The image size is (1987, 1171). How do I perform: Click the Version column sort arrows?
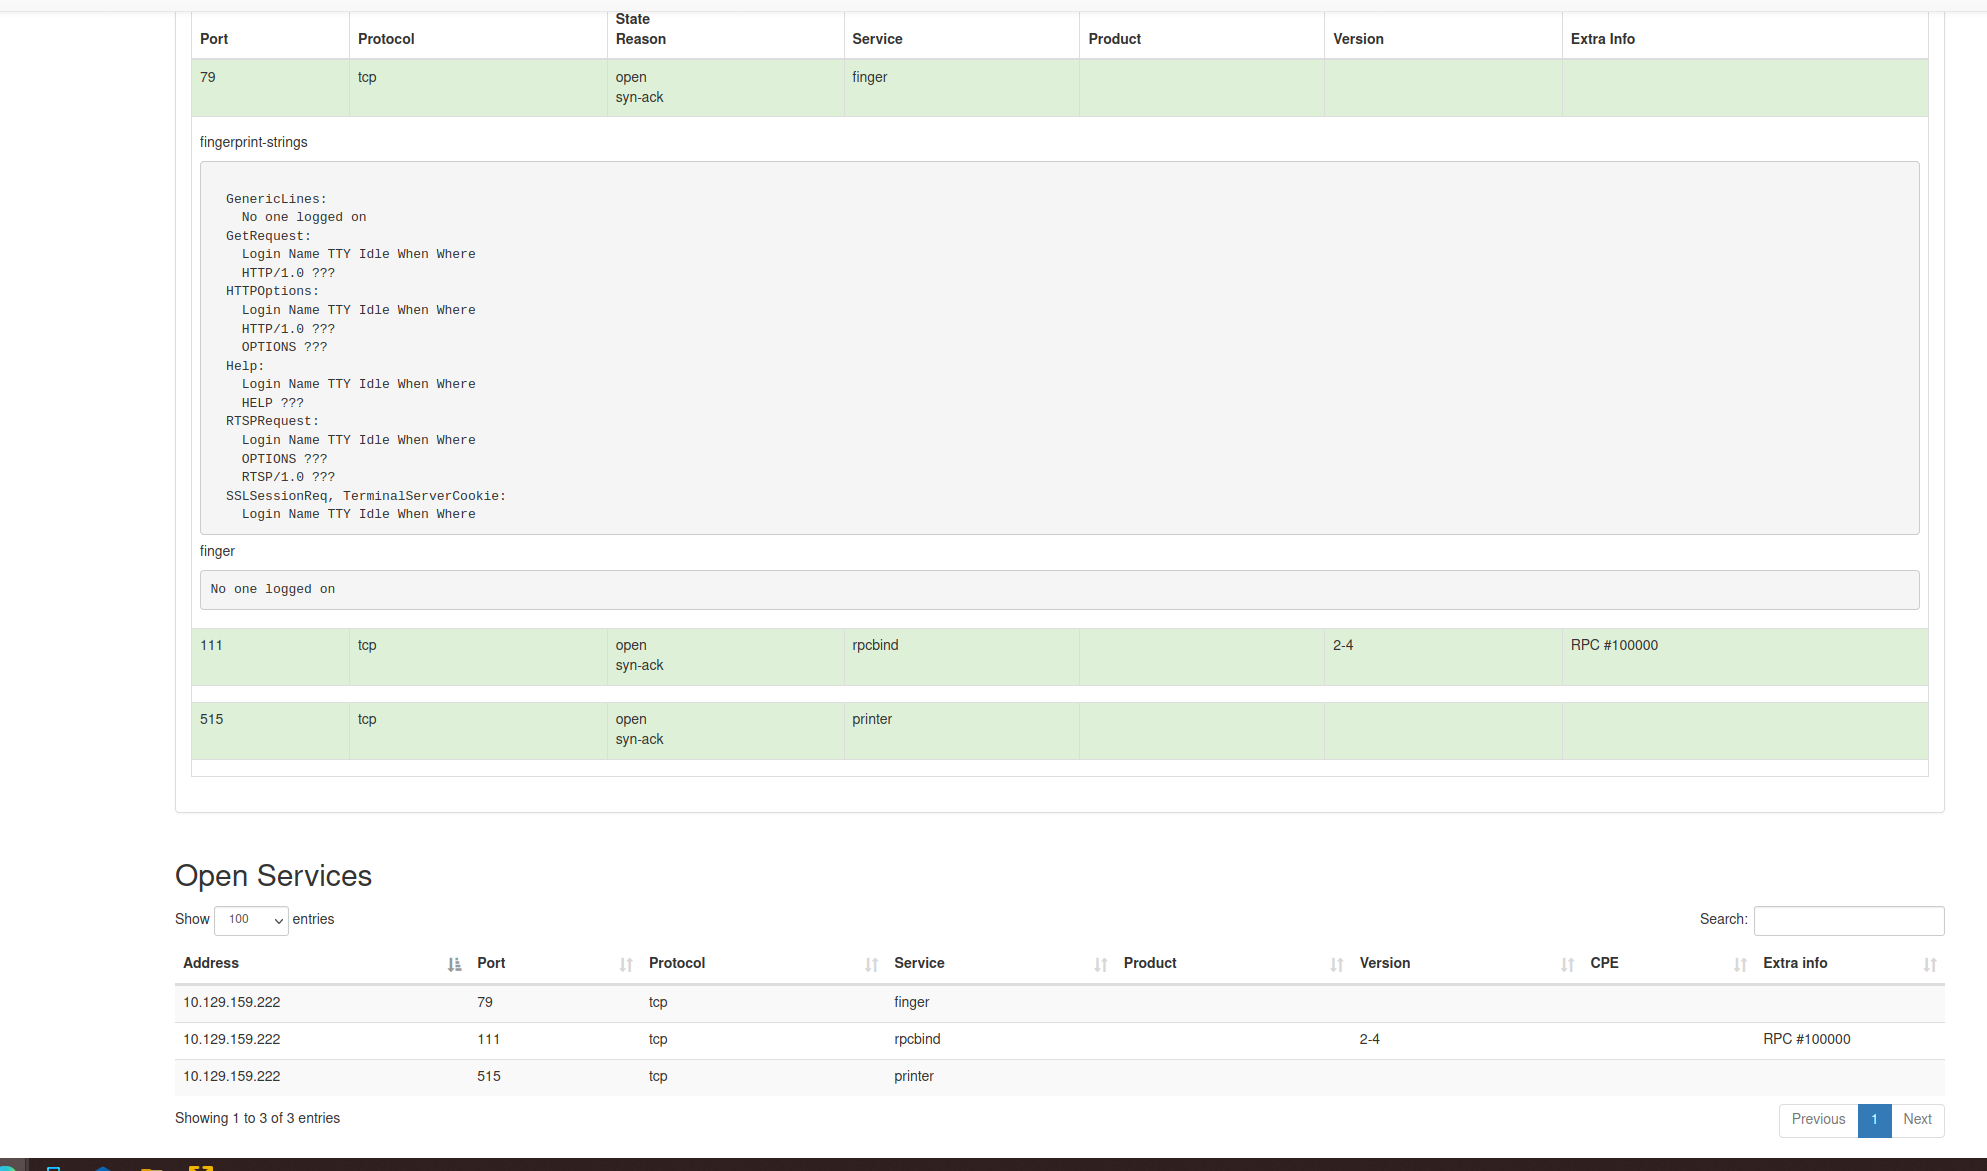[1567, 965]
